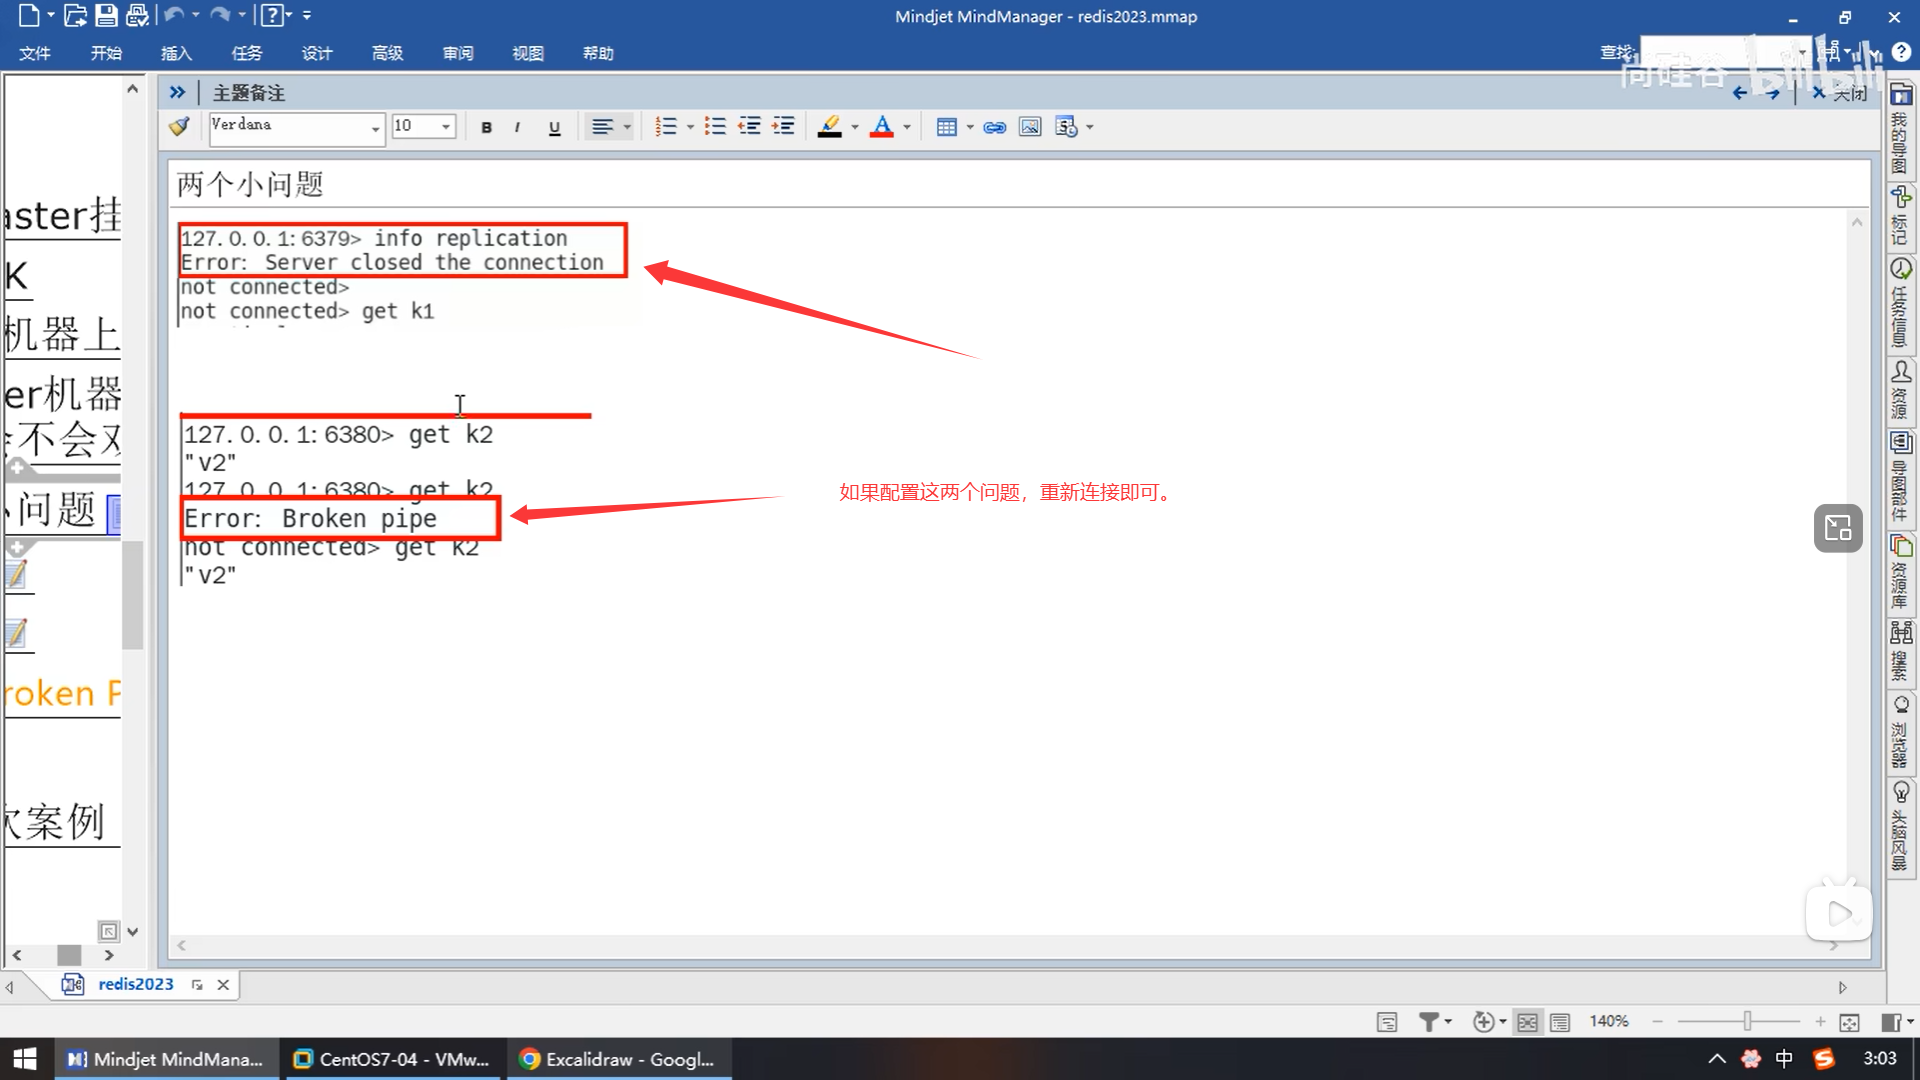
Task: Insert a hyperlink with link icon
Action: click(994, 127)
